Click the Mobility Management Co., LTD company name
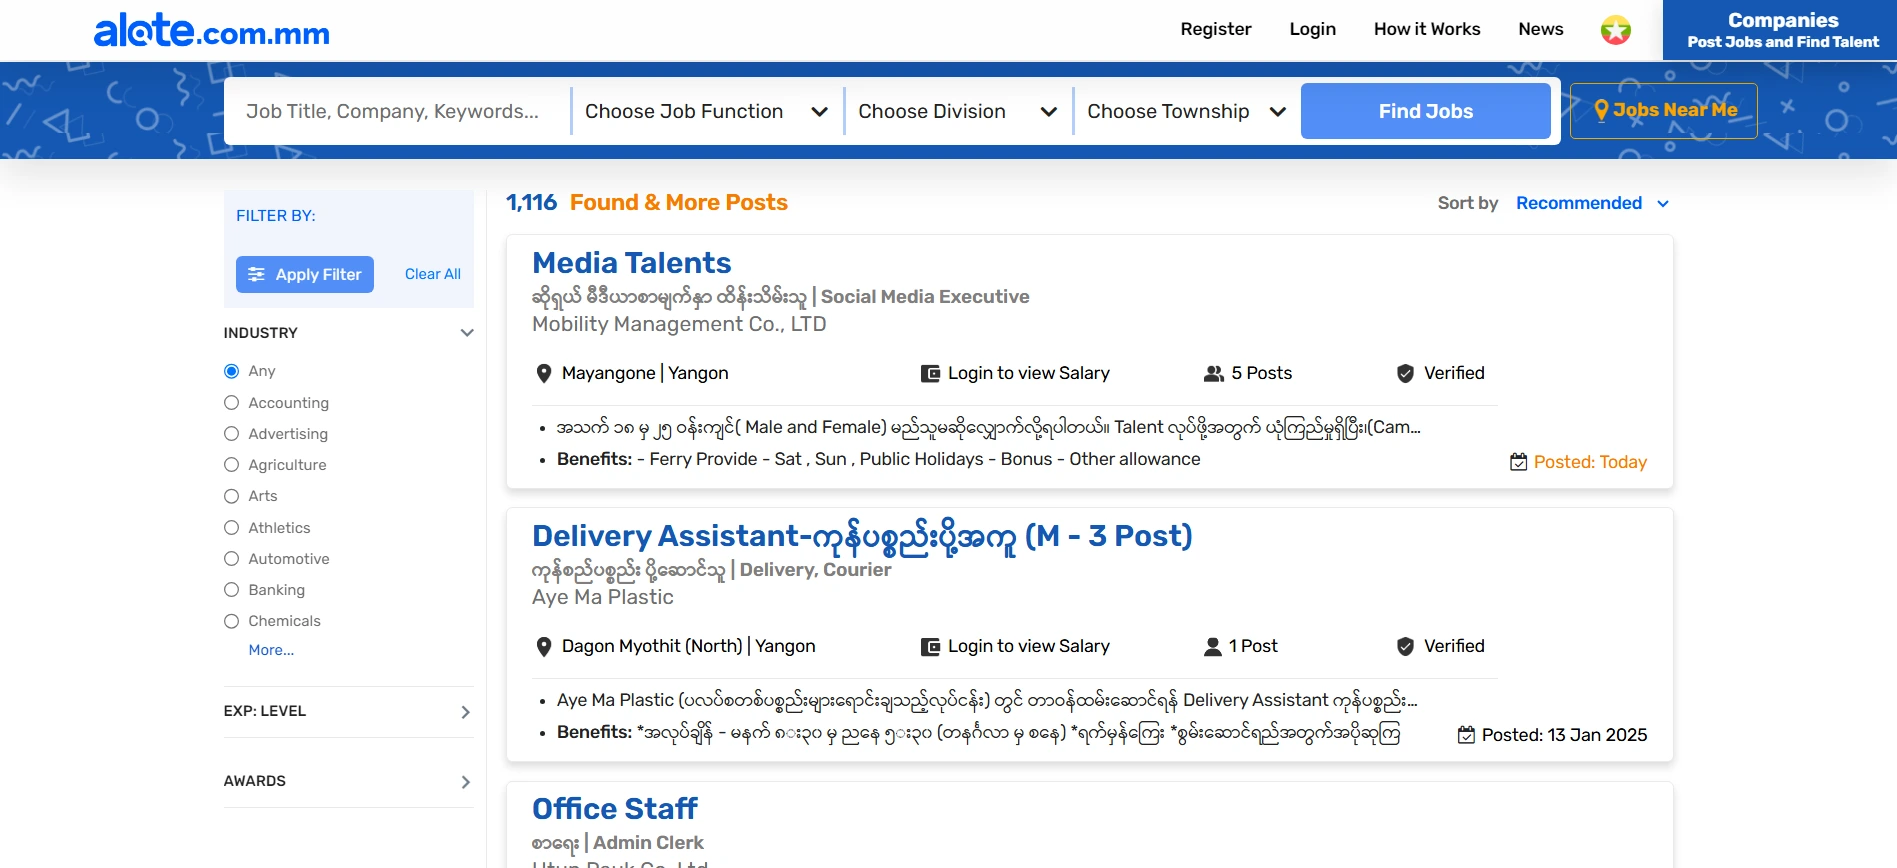Screen dimensions: 1897x868 pos(679,324)
